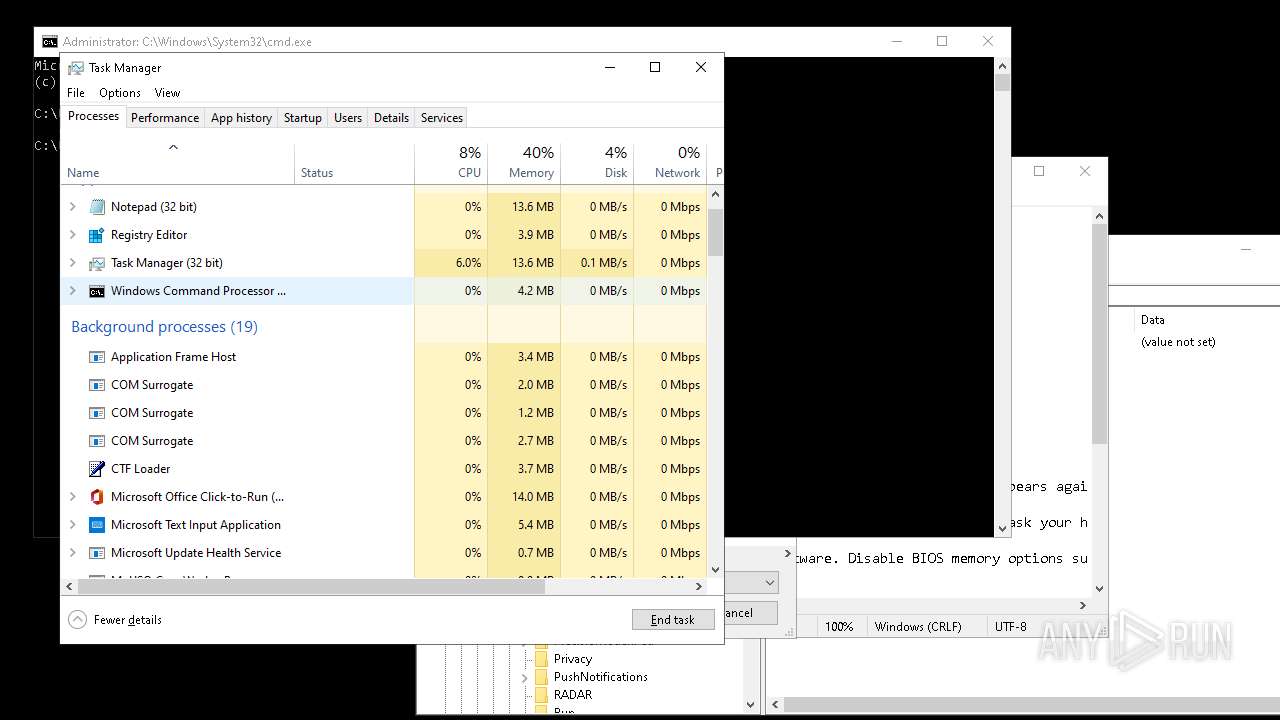Image resolution: width=1280 pixels, height=720 pixels.
Task: Click the Task Manager title bar icon
Action: pyautogui.click(x=76, y=68)
